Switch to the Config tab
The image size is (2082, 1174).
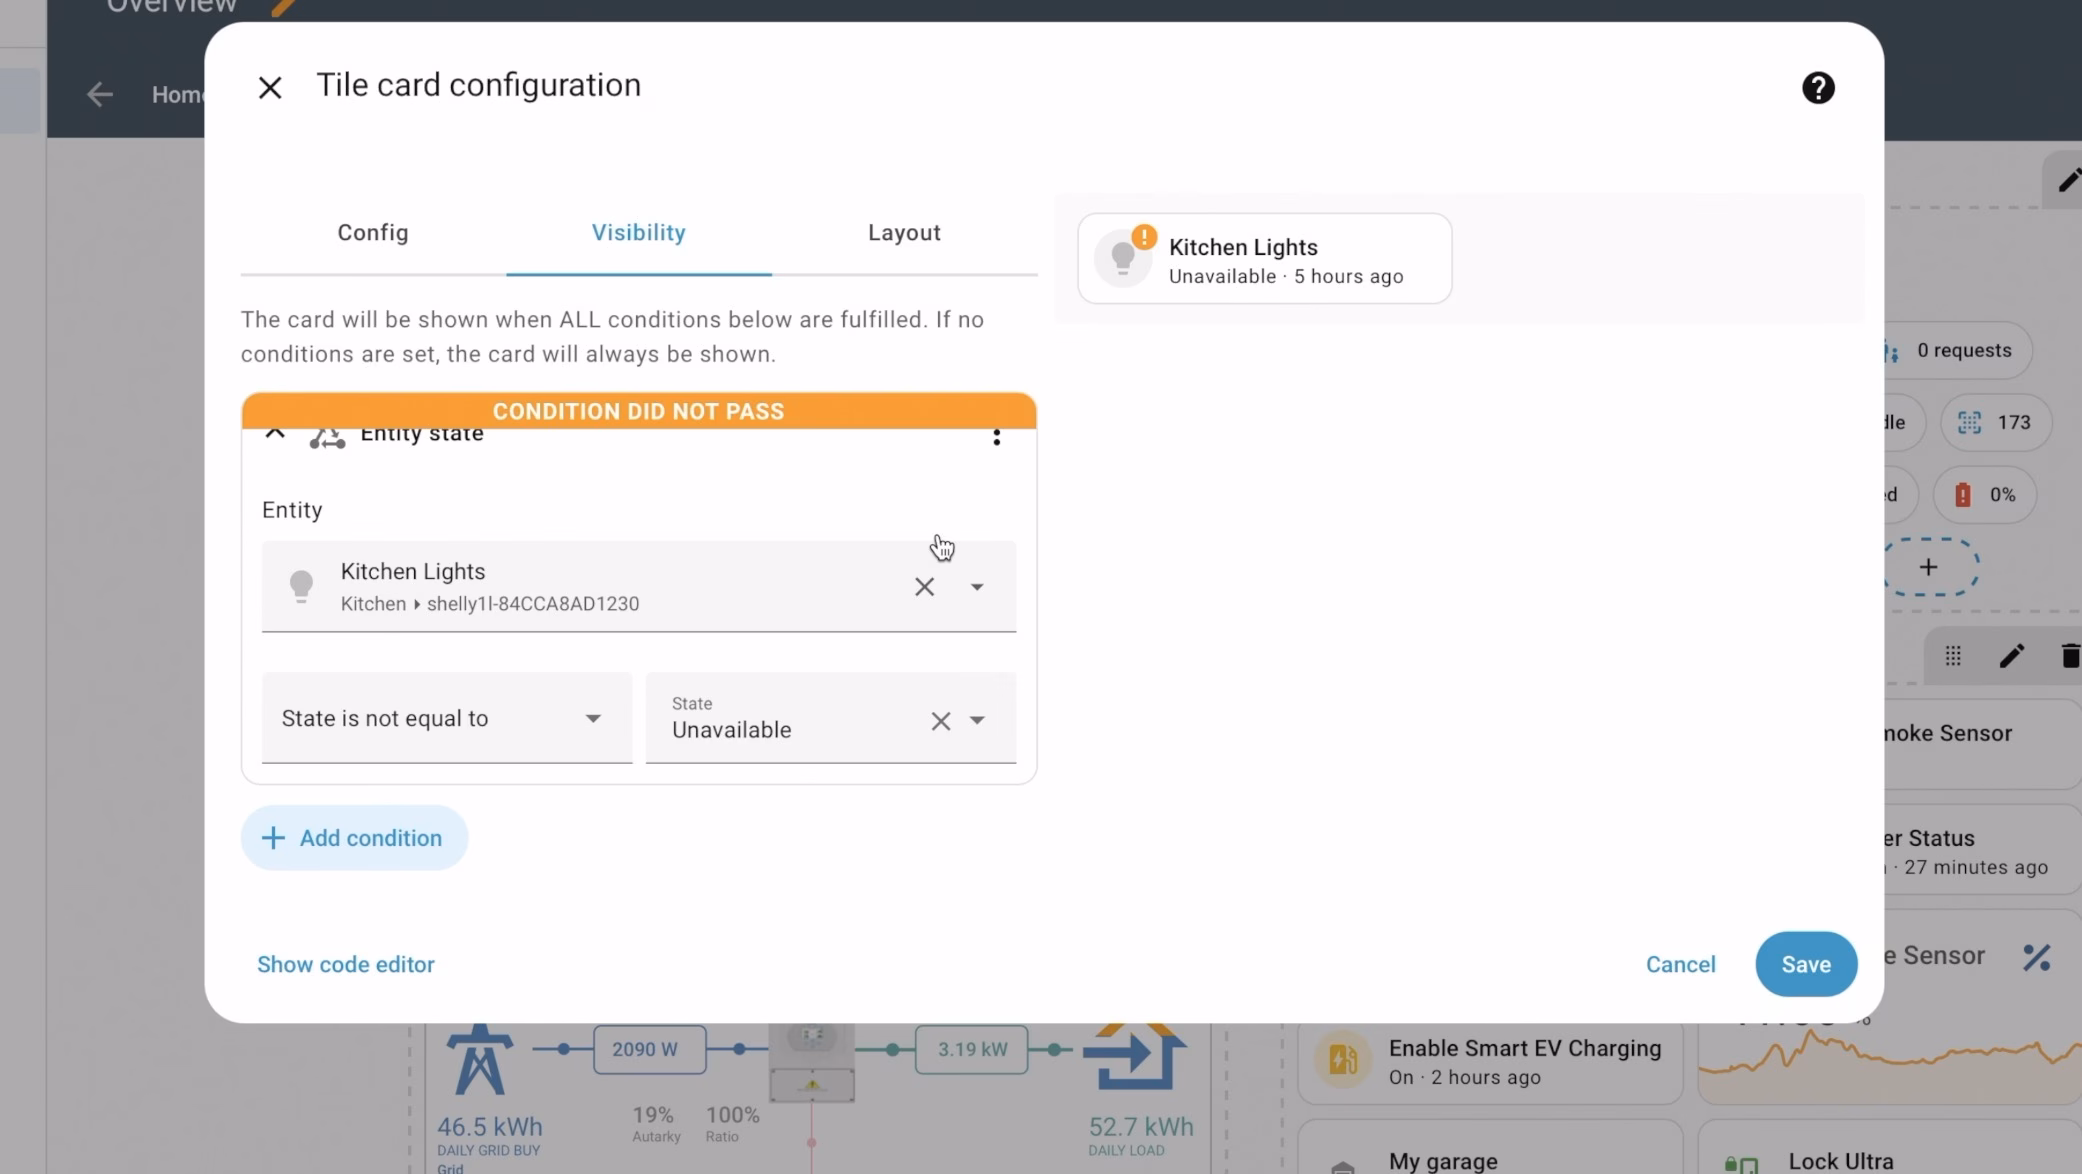(372, 233)
